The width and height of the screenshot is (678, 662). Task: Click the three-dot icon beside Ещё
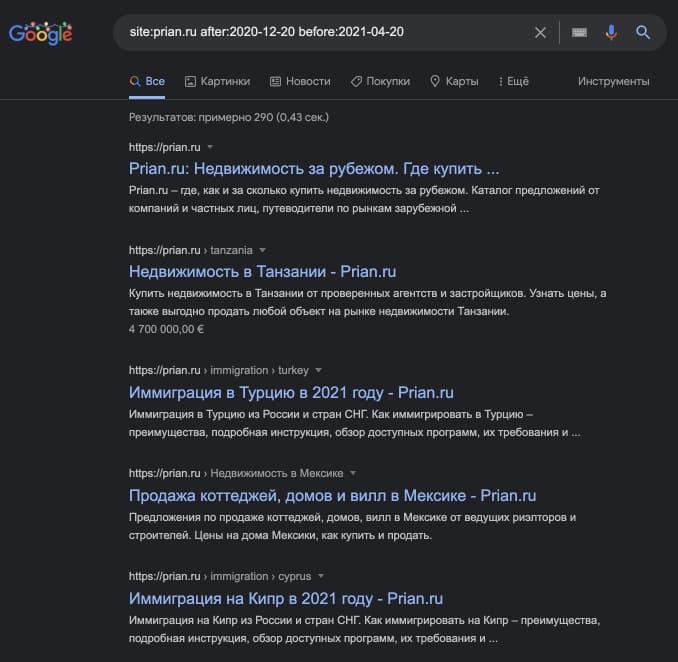(501, 81)
